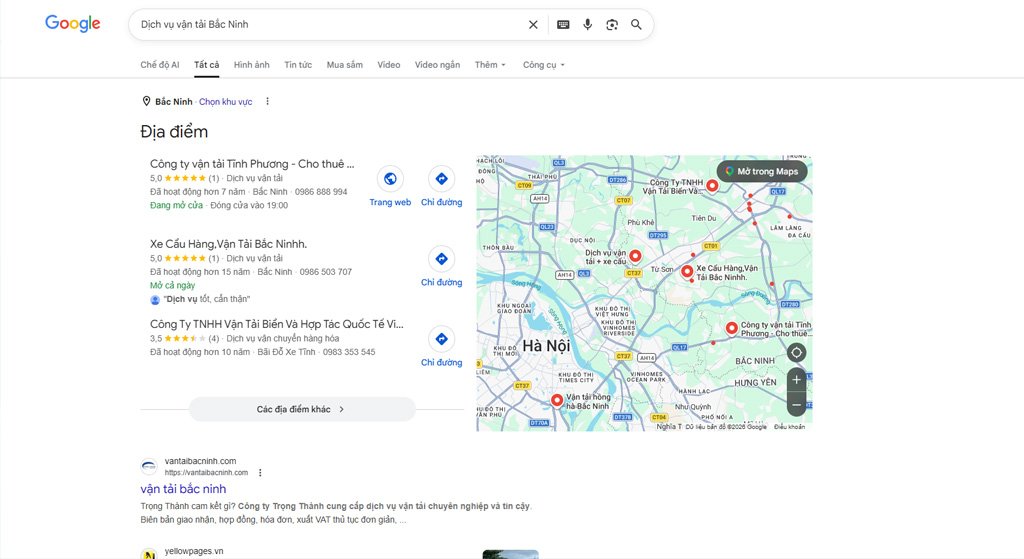Open the Video ngắn tab
The width and height of the screenshot is (1024, 559).
pyautogui.click(x=437, y=65)
